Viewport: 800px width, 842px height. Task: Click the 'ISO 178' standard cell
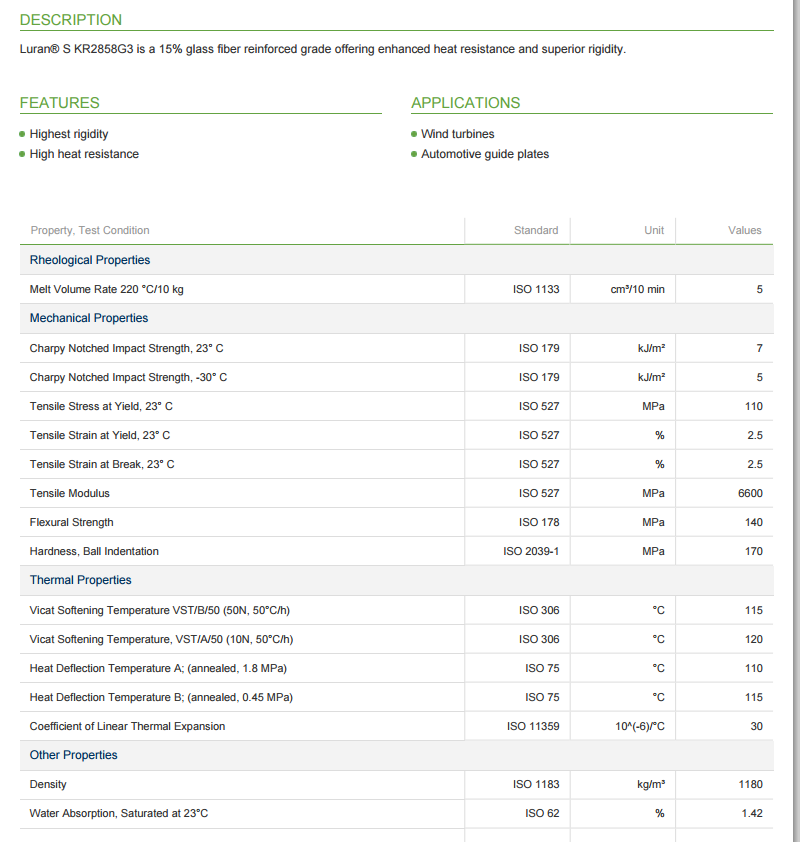click(x=539, y=522)
